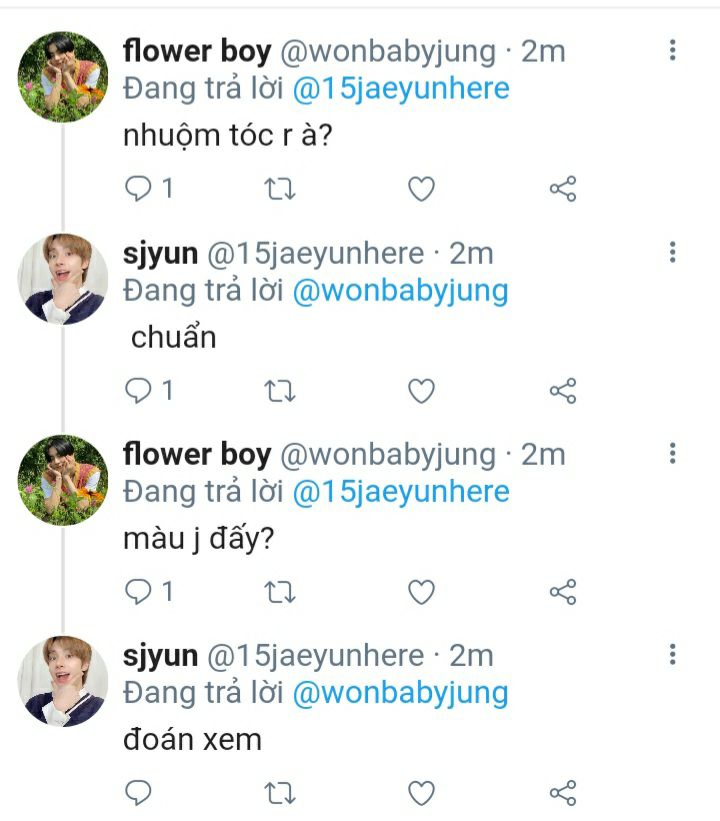Open @15jaeyunhere mention in first tweet
Screen dimensions: 720x821
401,88
